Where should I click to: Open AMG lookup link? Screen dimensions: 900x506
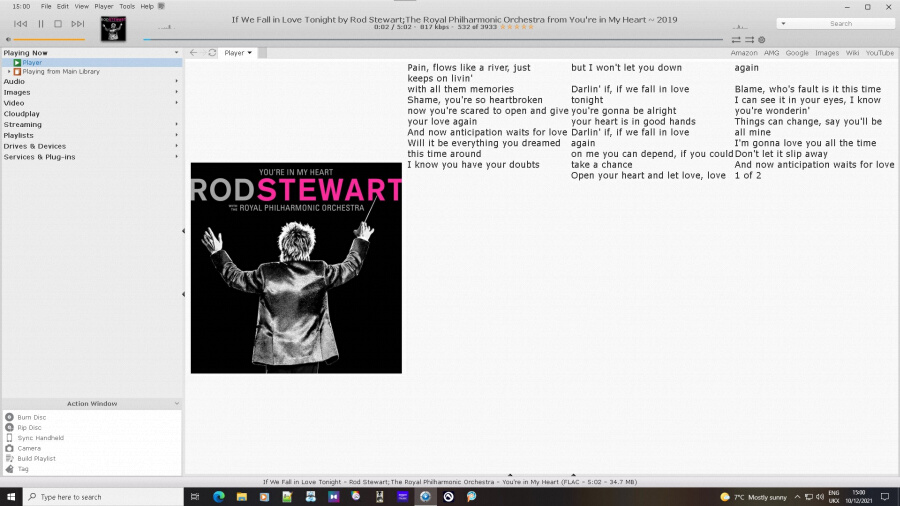771,53
